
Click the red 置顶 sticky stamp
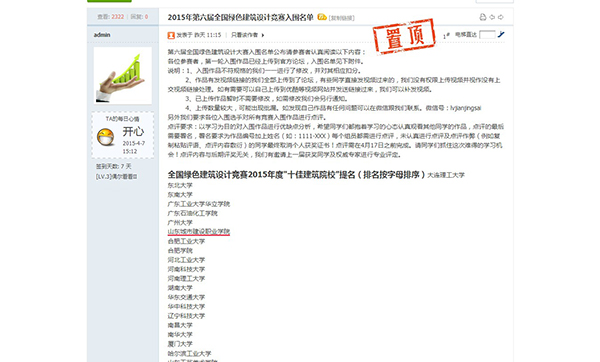(x=404, y=36)
